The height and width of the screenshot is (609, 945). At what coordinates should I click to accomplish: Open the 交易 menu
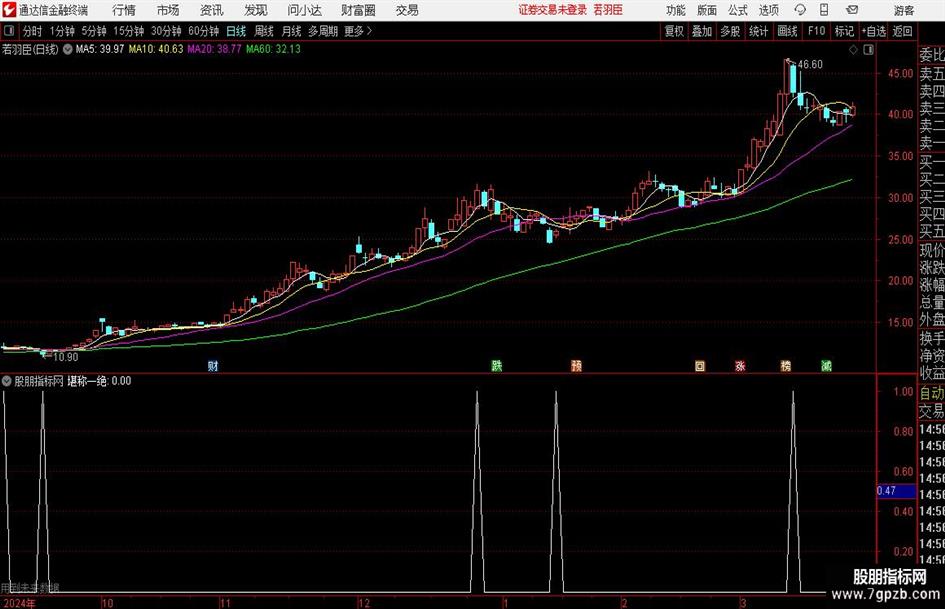pyautogui.click(x=407, y=10)
